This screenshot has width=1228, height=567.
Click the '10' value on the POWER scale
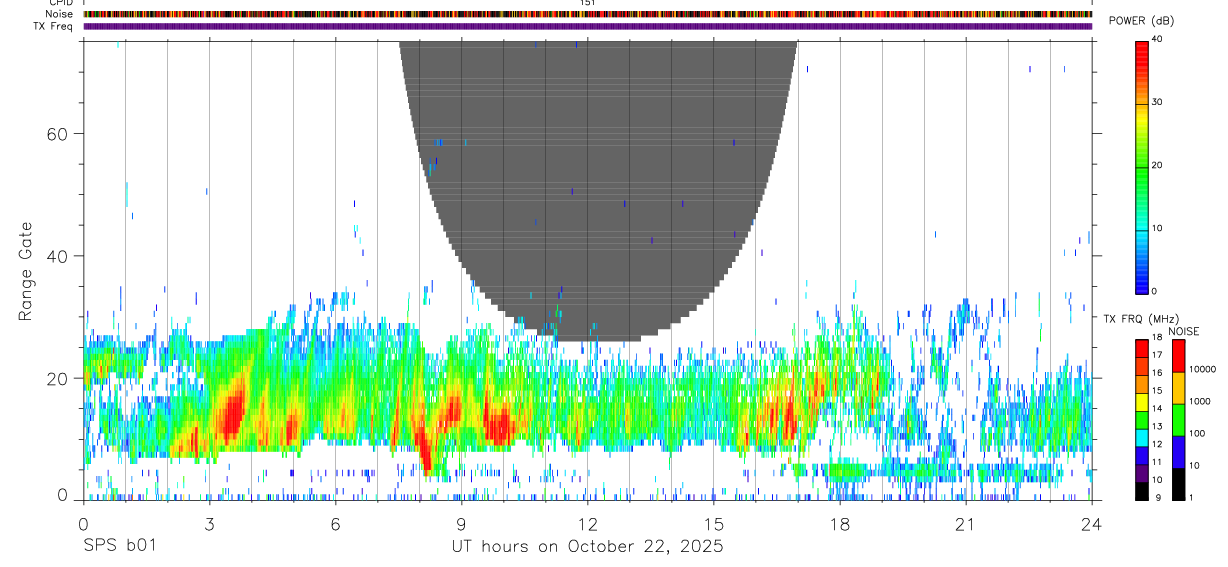click(x=1159, y=228)
